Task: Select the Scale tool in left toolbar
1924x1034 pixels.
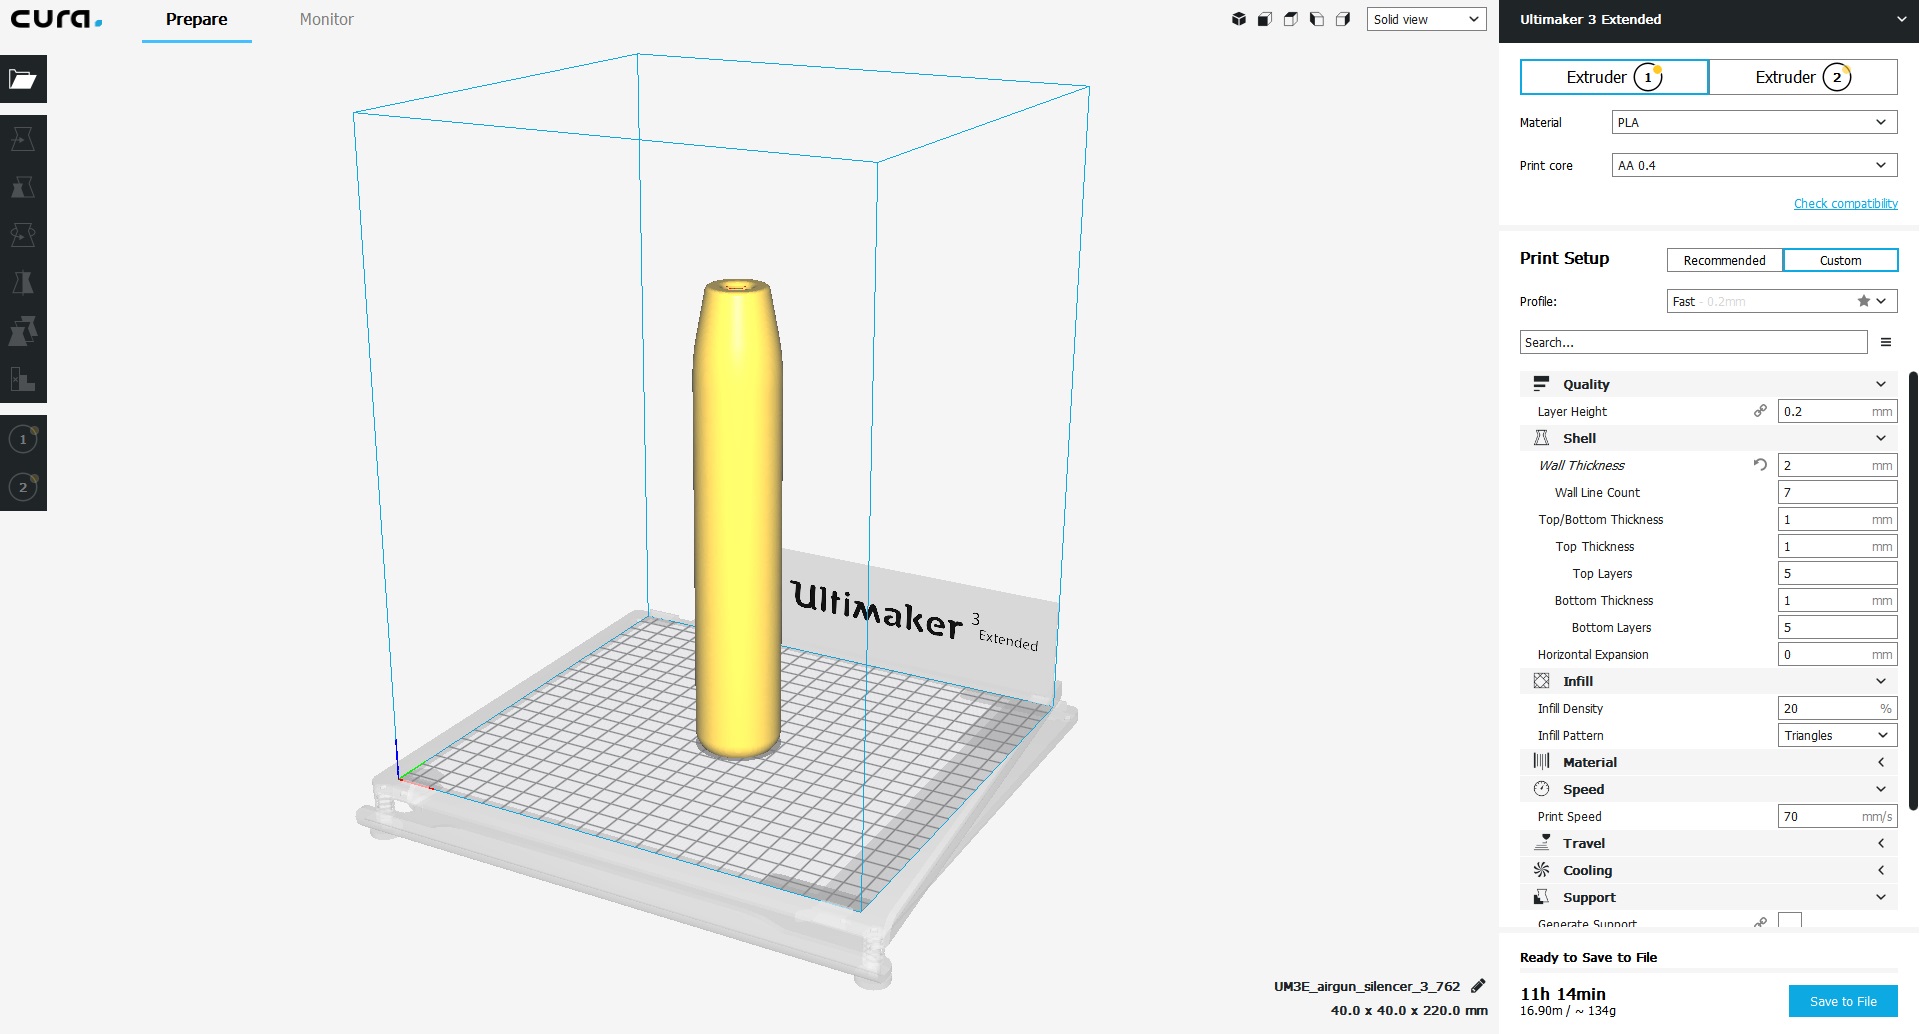Action: (23, 187)
